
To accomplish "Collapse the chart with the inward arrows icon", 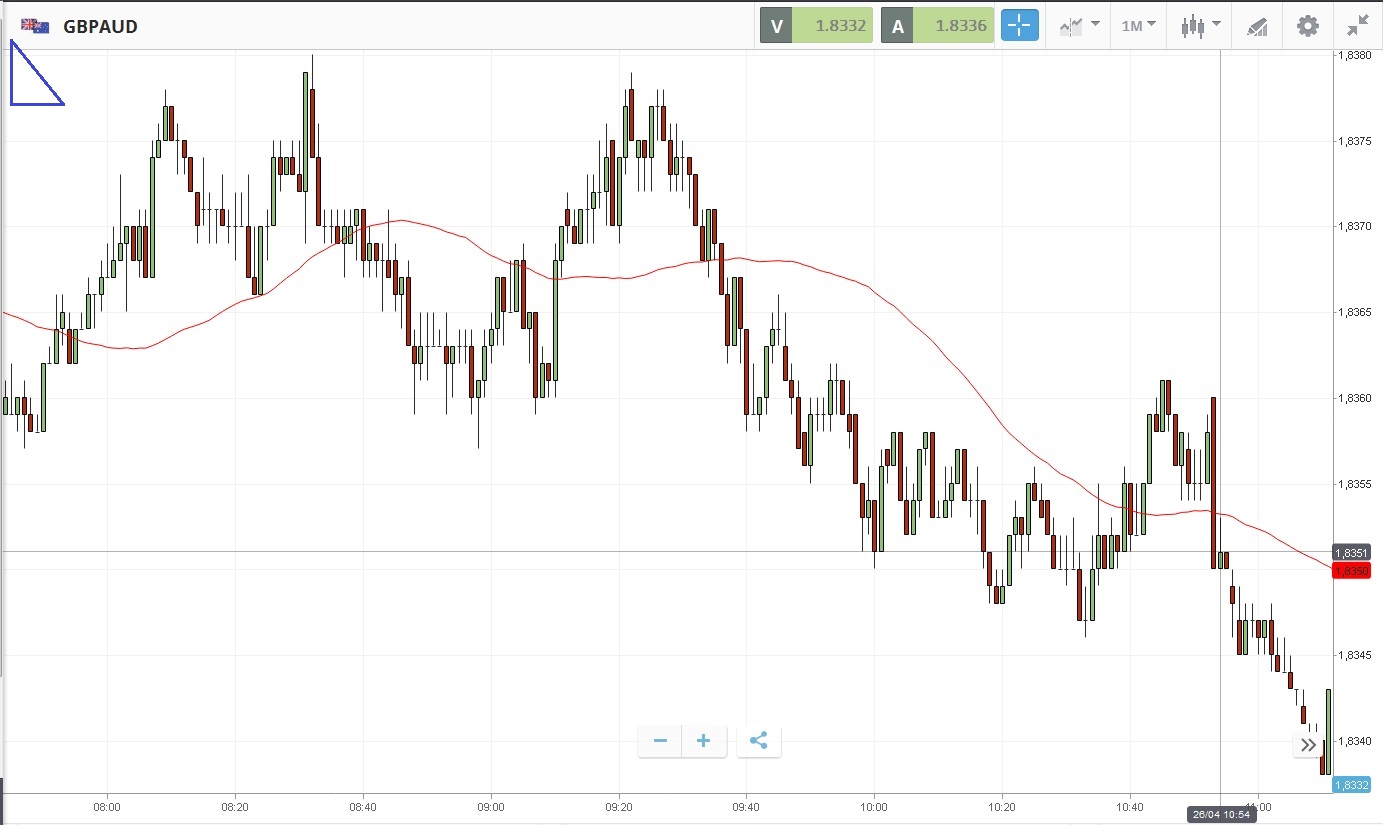I will pos(1358,26).
